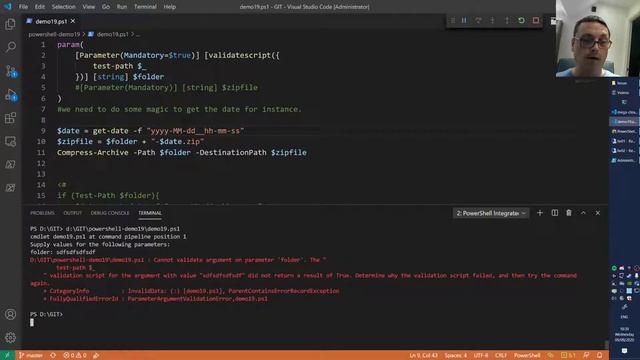Split the terminal
This screenshot has height=360, width=640.
click(x=555, y=213)
